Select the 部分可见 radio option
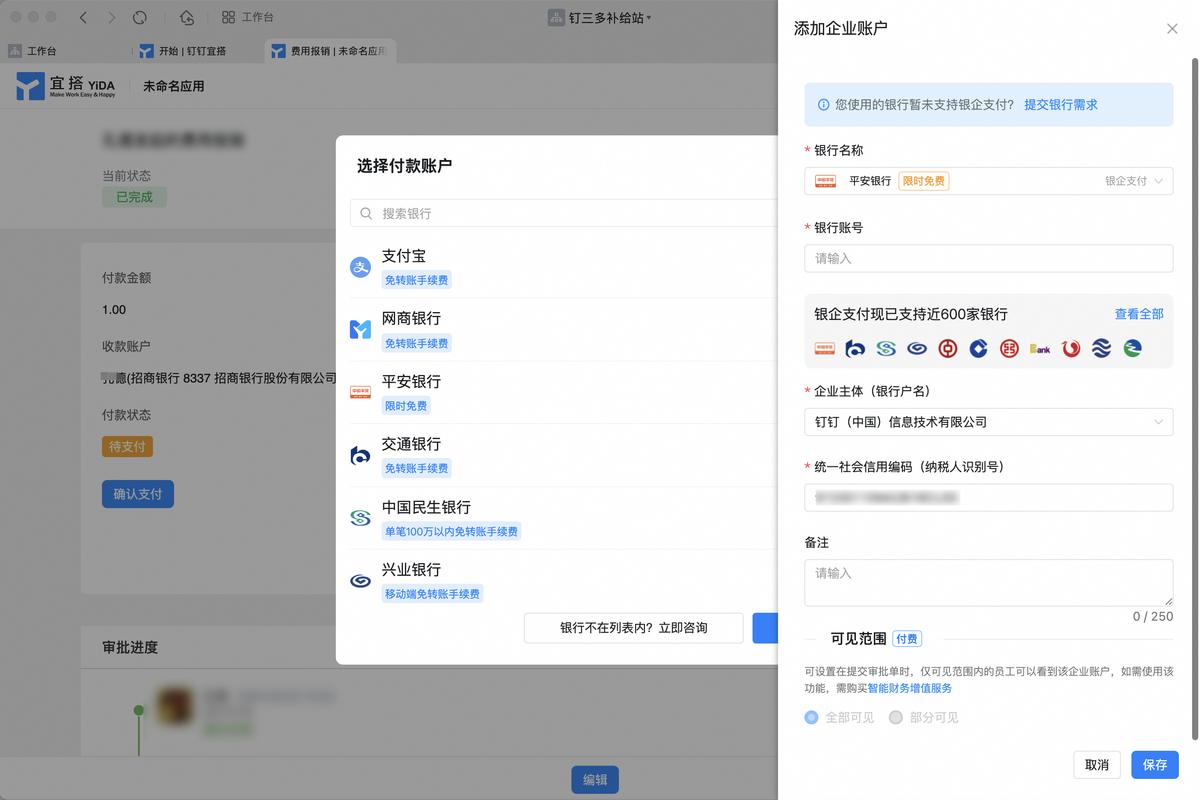The width and height of the screenshot is (1200, 800). point(896,717)
